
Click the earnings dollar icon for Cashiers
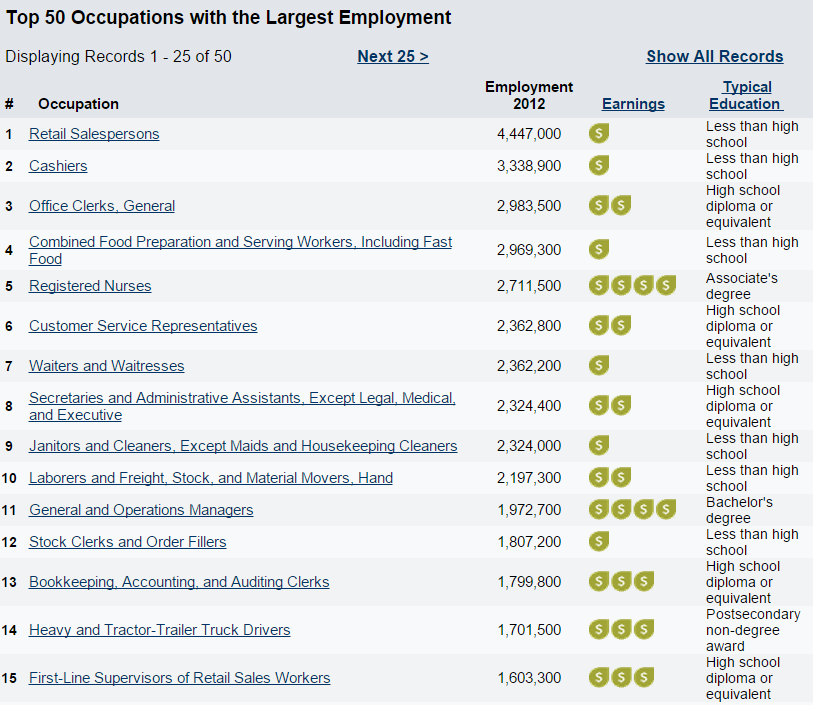coord(599,165)
